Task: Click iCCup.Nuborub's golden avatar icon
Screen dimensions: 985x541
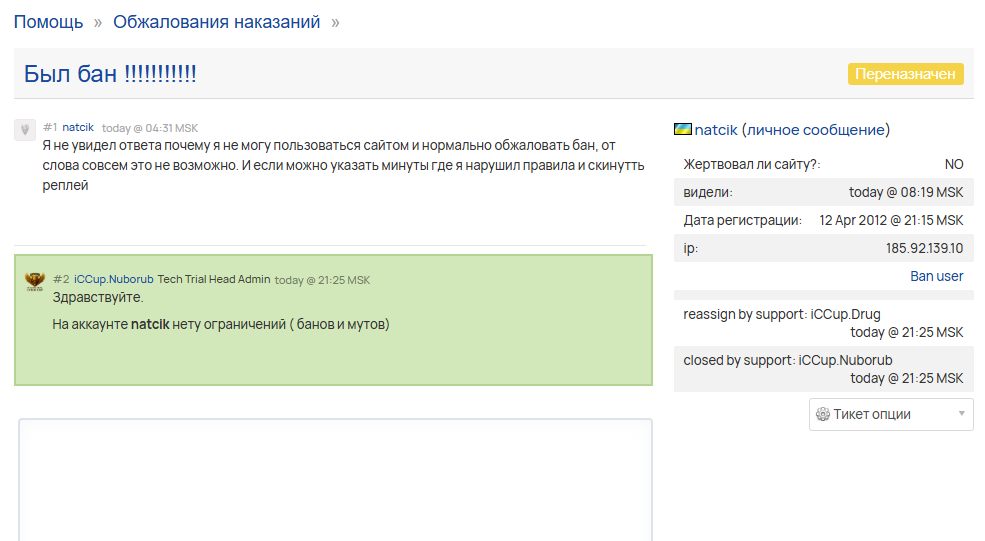Action: click(x=35, y=281)
